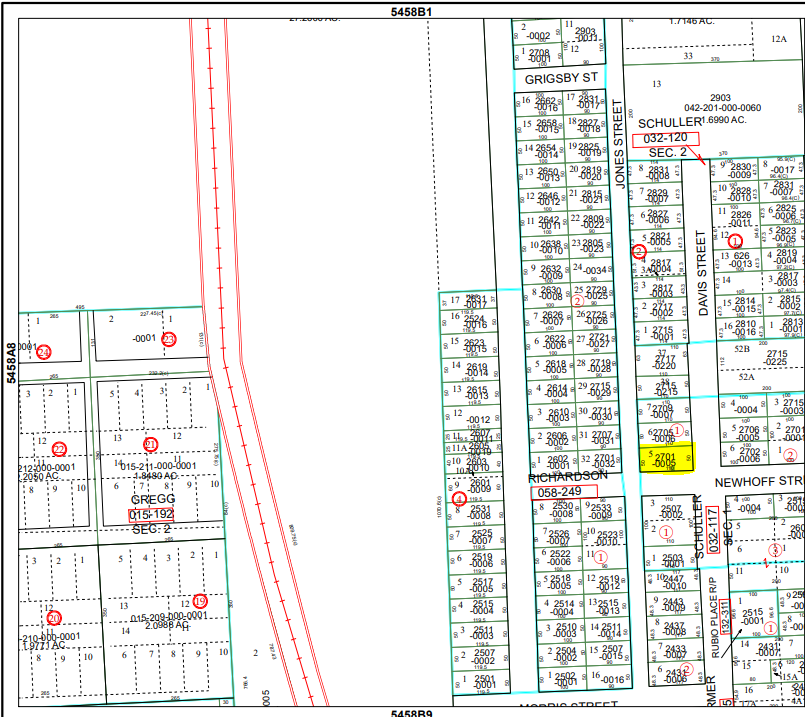Click red circled block number 24
Viewport: 805px width, 717px height.
pyautogui.click(x=44, y=352)
